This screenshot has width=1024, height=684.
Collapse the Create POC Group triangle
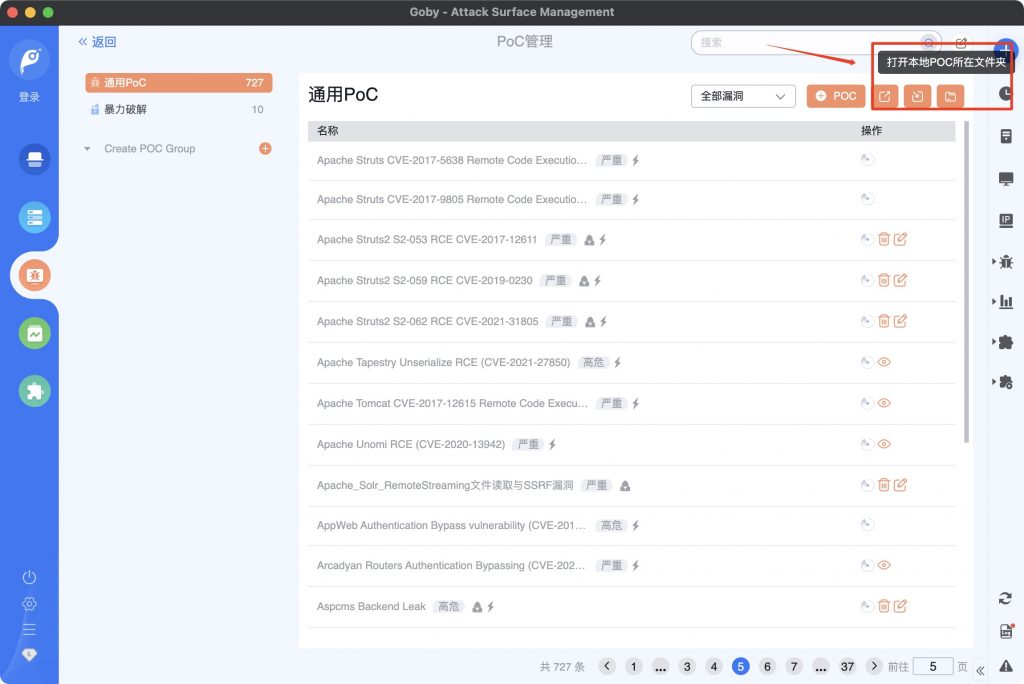[x=87, y=149]
